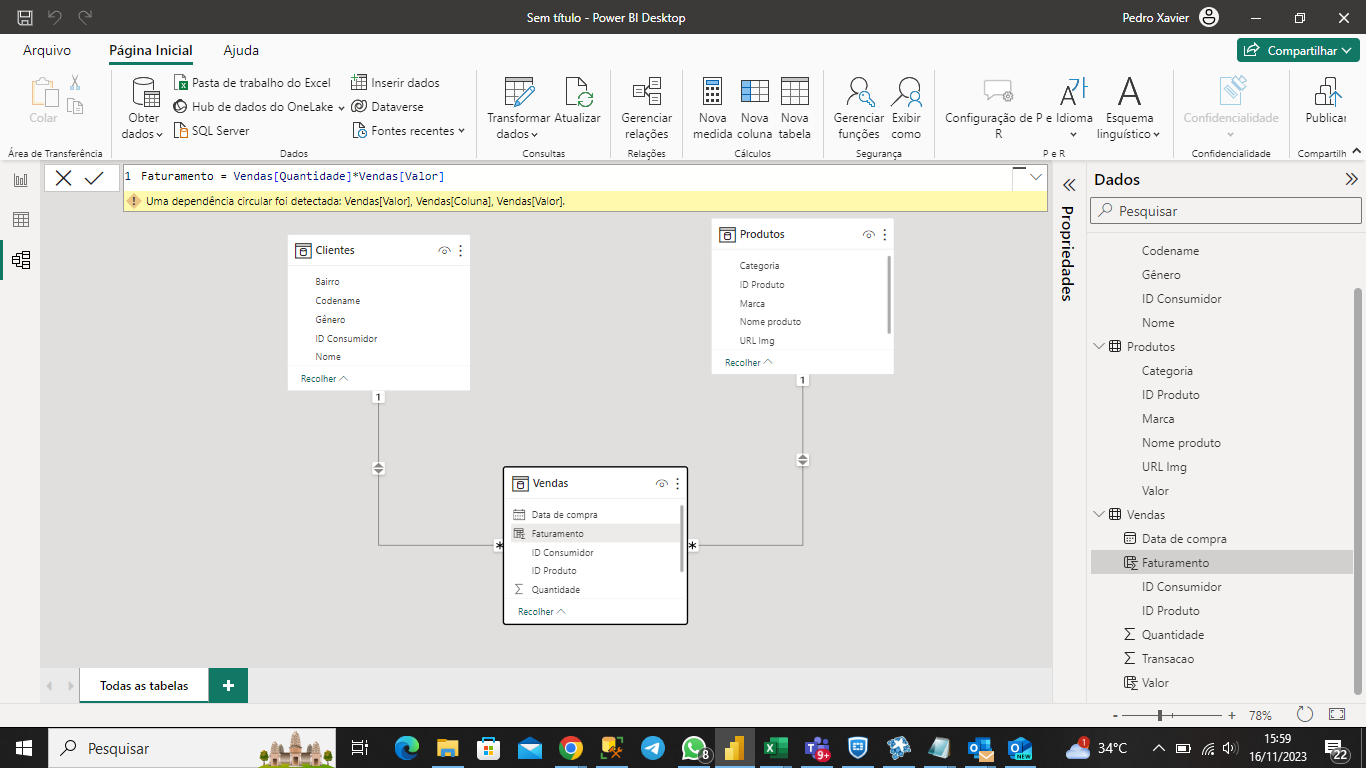
Task: Expand the Propriedades pane arrows
Action: coord(1068,185)
